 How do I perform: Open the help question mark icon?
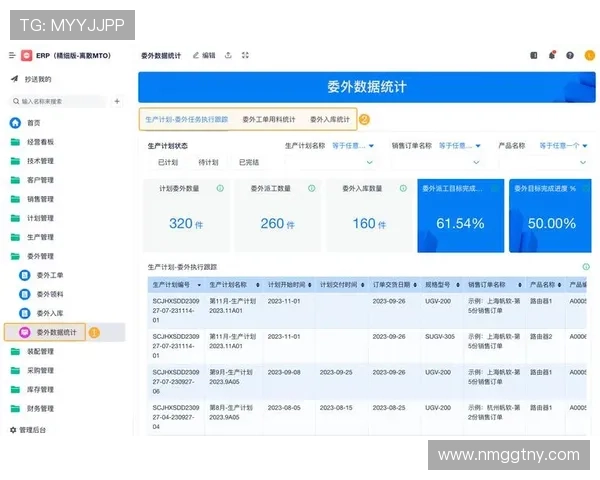point(570,56)
